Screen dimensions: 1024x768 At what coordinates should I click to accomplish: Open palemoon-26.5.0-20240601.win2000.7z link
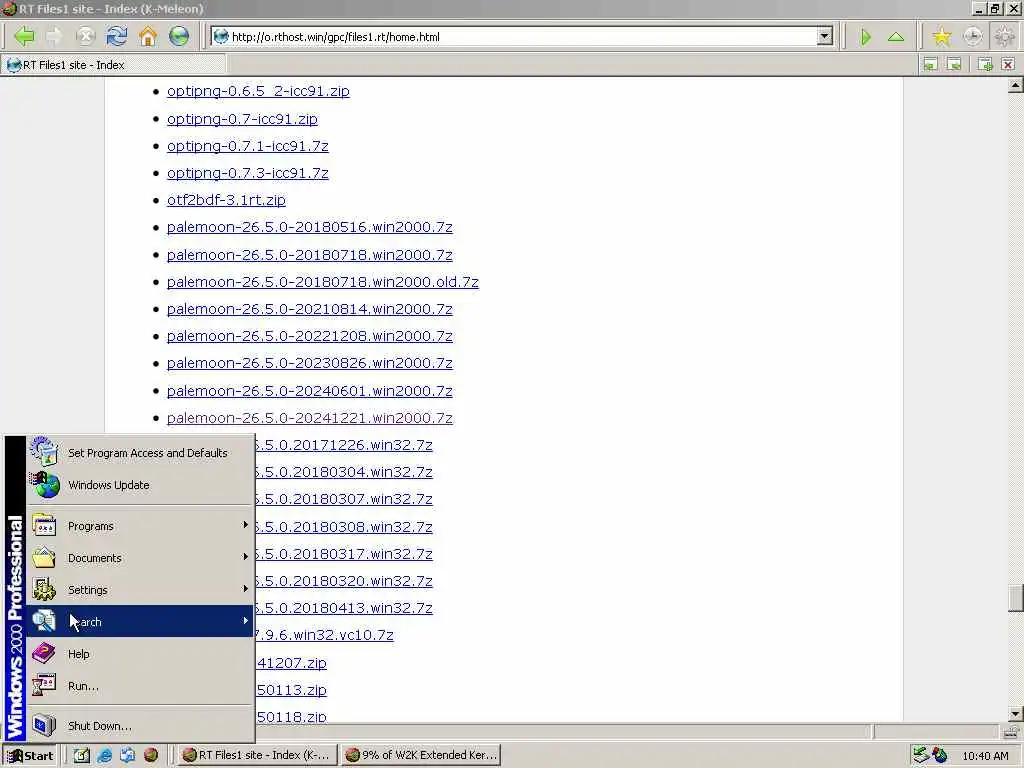tap(310, 391)
